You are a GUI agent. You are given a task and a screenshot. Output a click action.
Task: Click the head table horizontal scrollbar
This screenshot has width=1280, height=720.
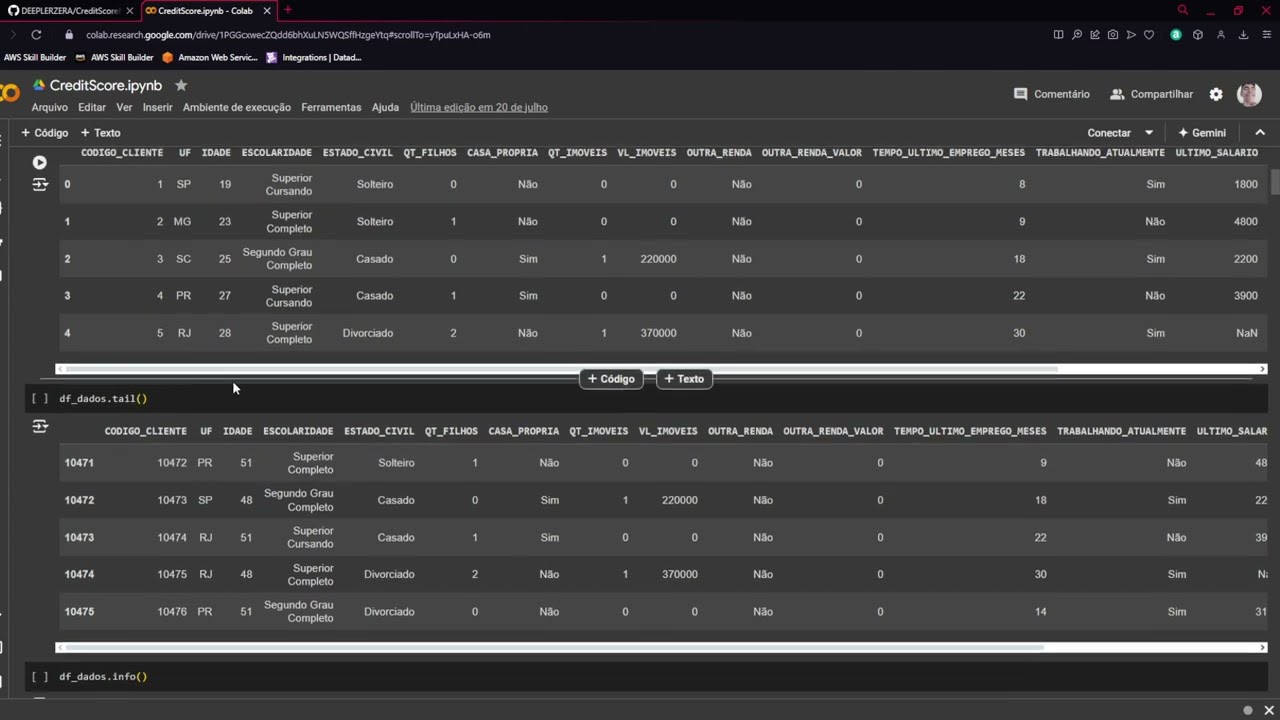click(x=560, y=369)
